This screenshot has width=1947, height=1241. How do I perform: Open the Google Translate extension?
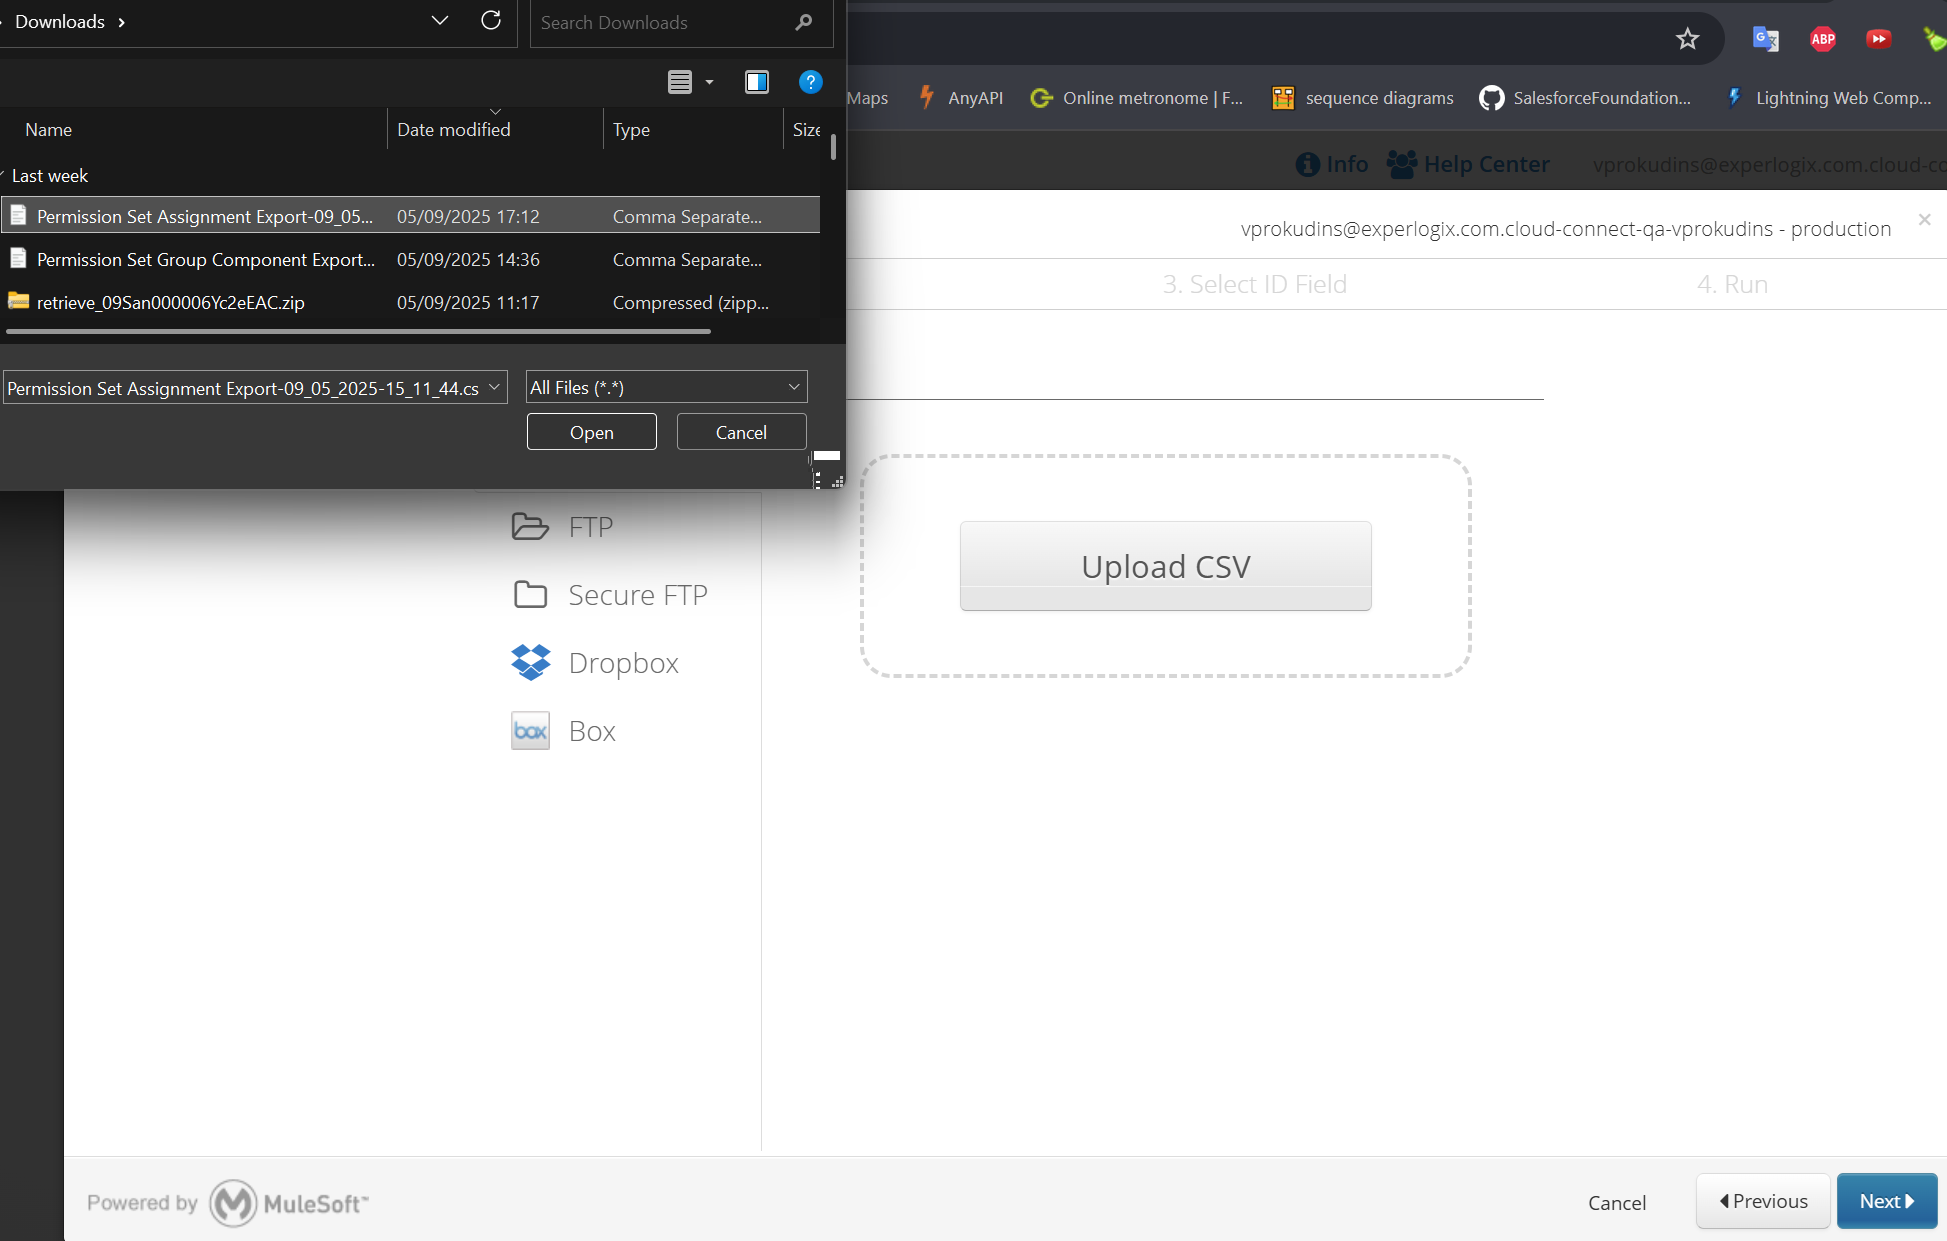click(1766, 39)
